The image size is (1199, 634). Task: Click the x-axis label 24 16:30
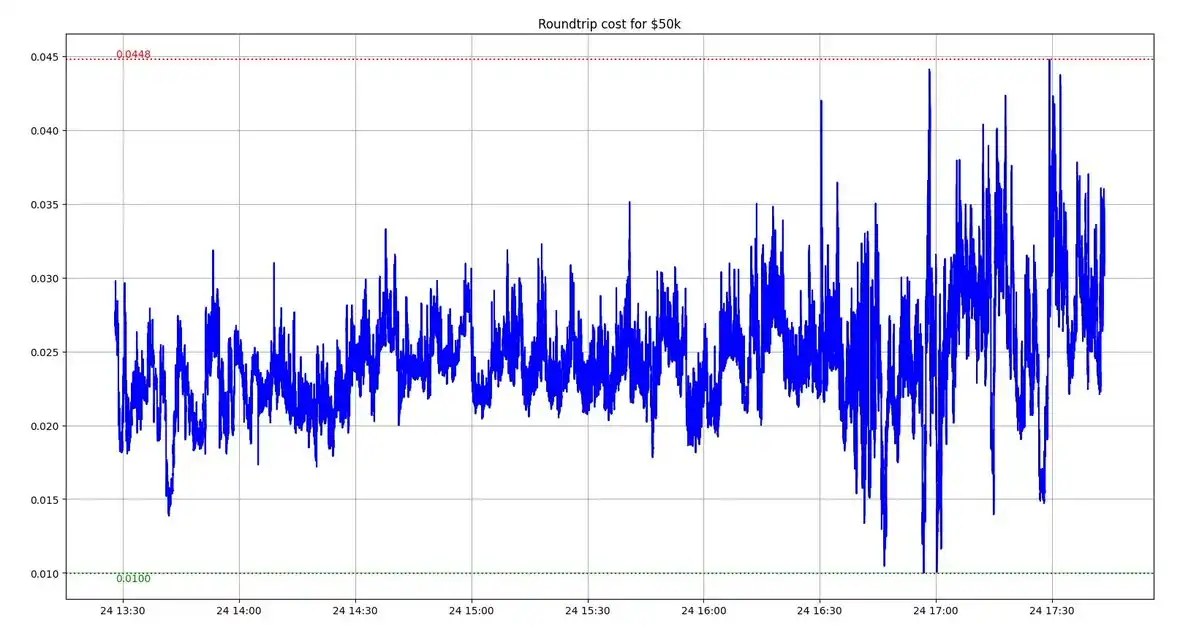(819, 610)
